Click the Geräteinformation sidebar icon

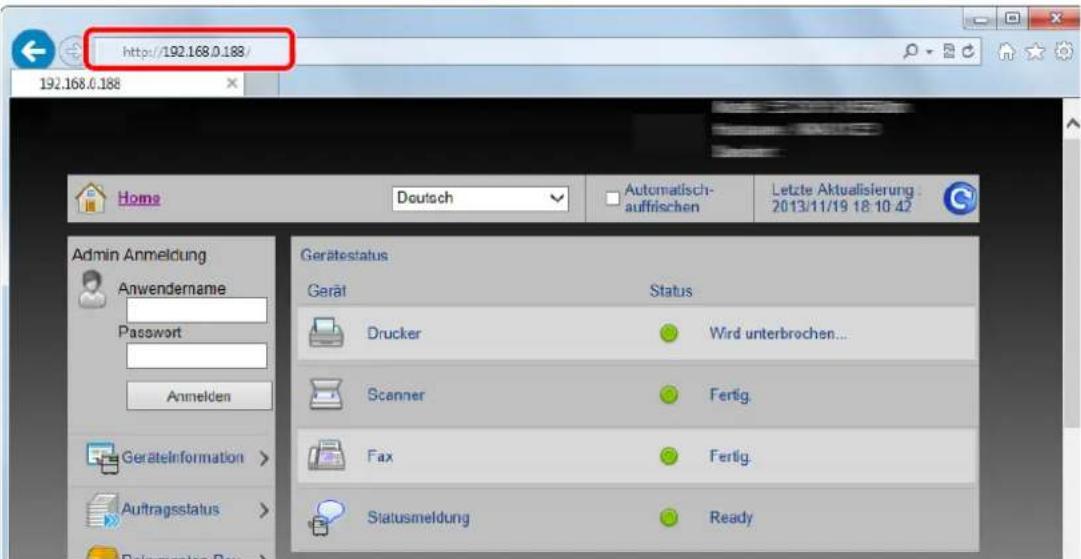click(x=103, y=458)
